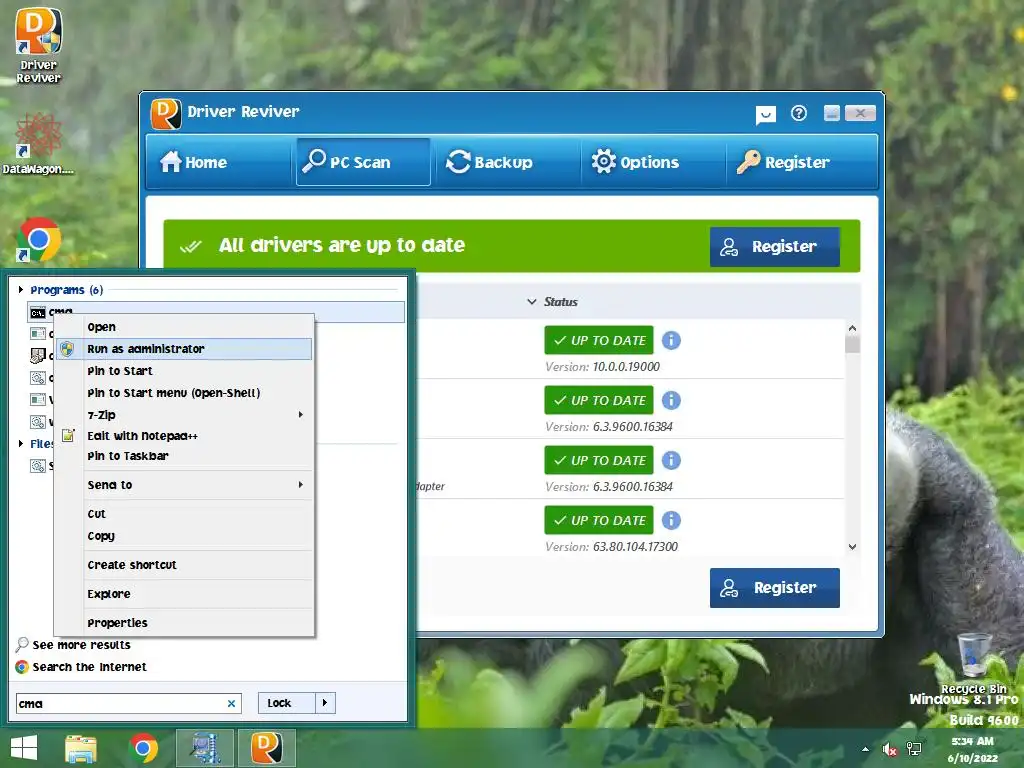Click the network tray icon
Image resolution: width=1024 pixels, height=768 pixels.
click(x=914, y=749)
